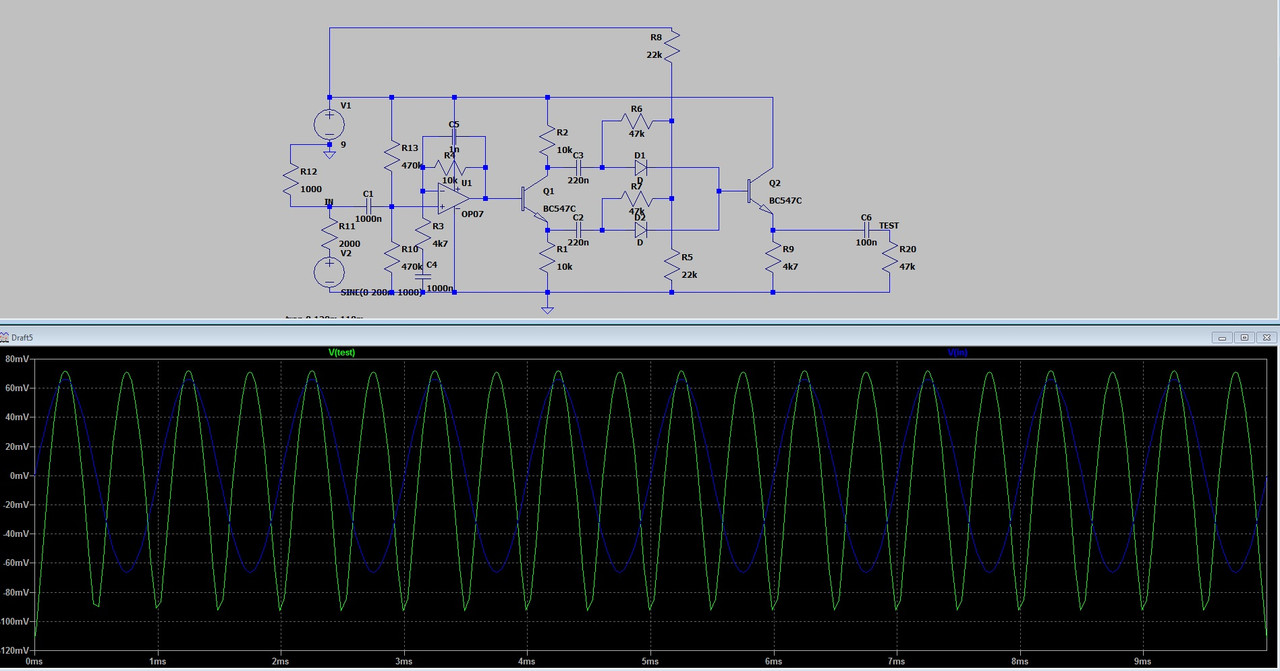Viewport: 1280px width, 671px height.
Task: Click the 9ms time axis label
Action: (x=1143, y=662)
